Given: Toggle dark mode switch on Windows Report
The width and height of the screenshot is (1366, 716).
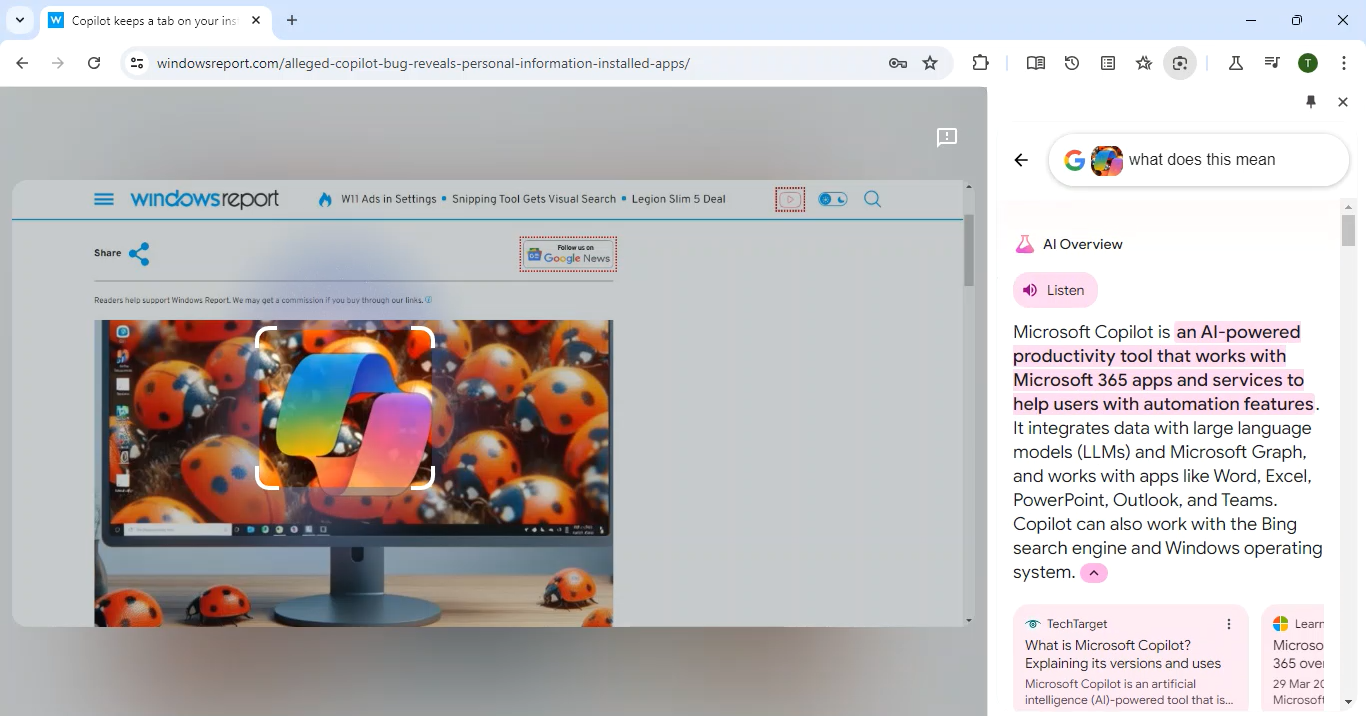Looking at the screenshot, I should [832, 199].
